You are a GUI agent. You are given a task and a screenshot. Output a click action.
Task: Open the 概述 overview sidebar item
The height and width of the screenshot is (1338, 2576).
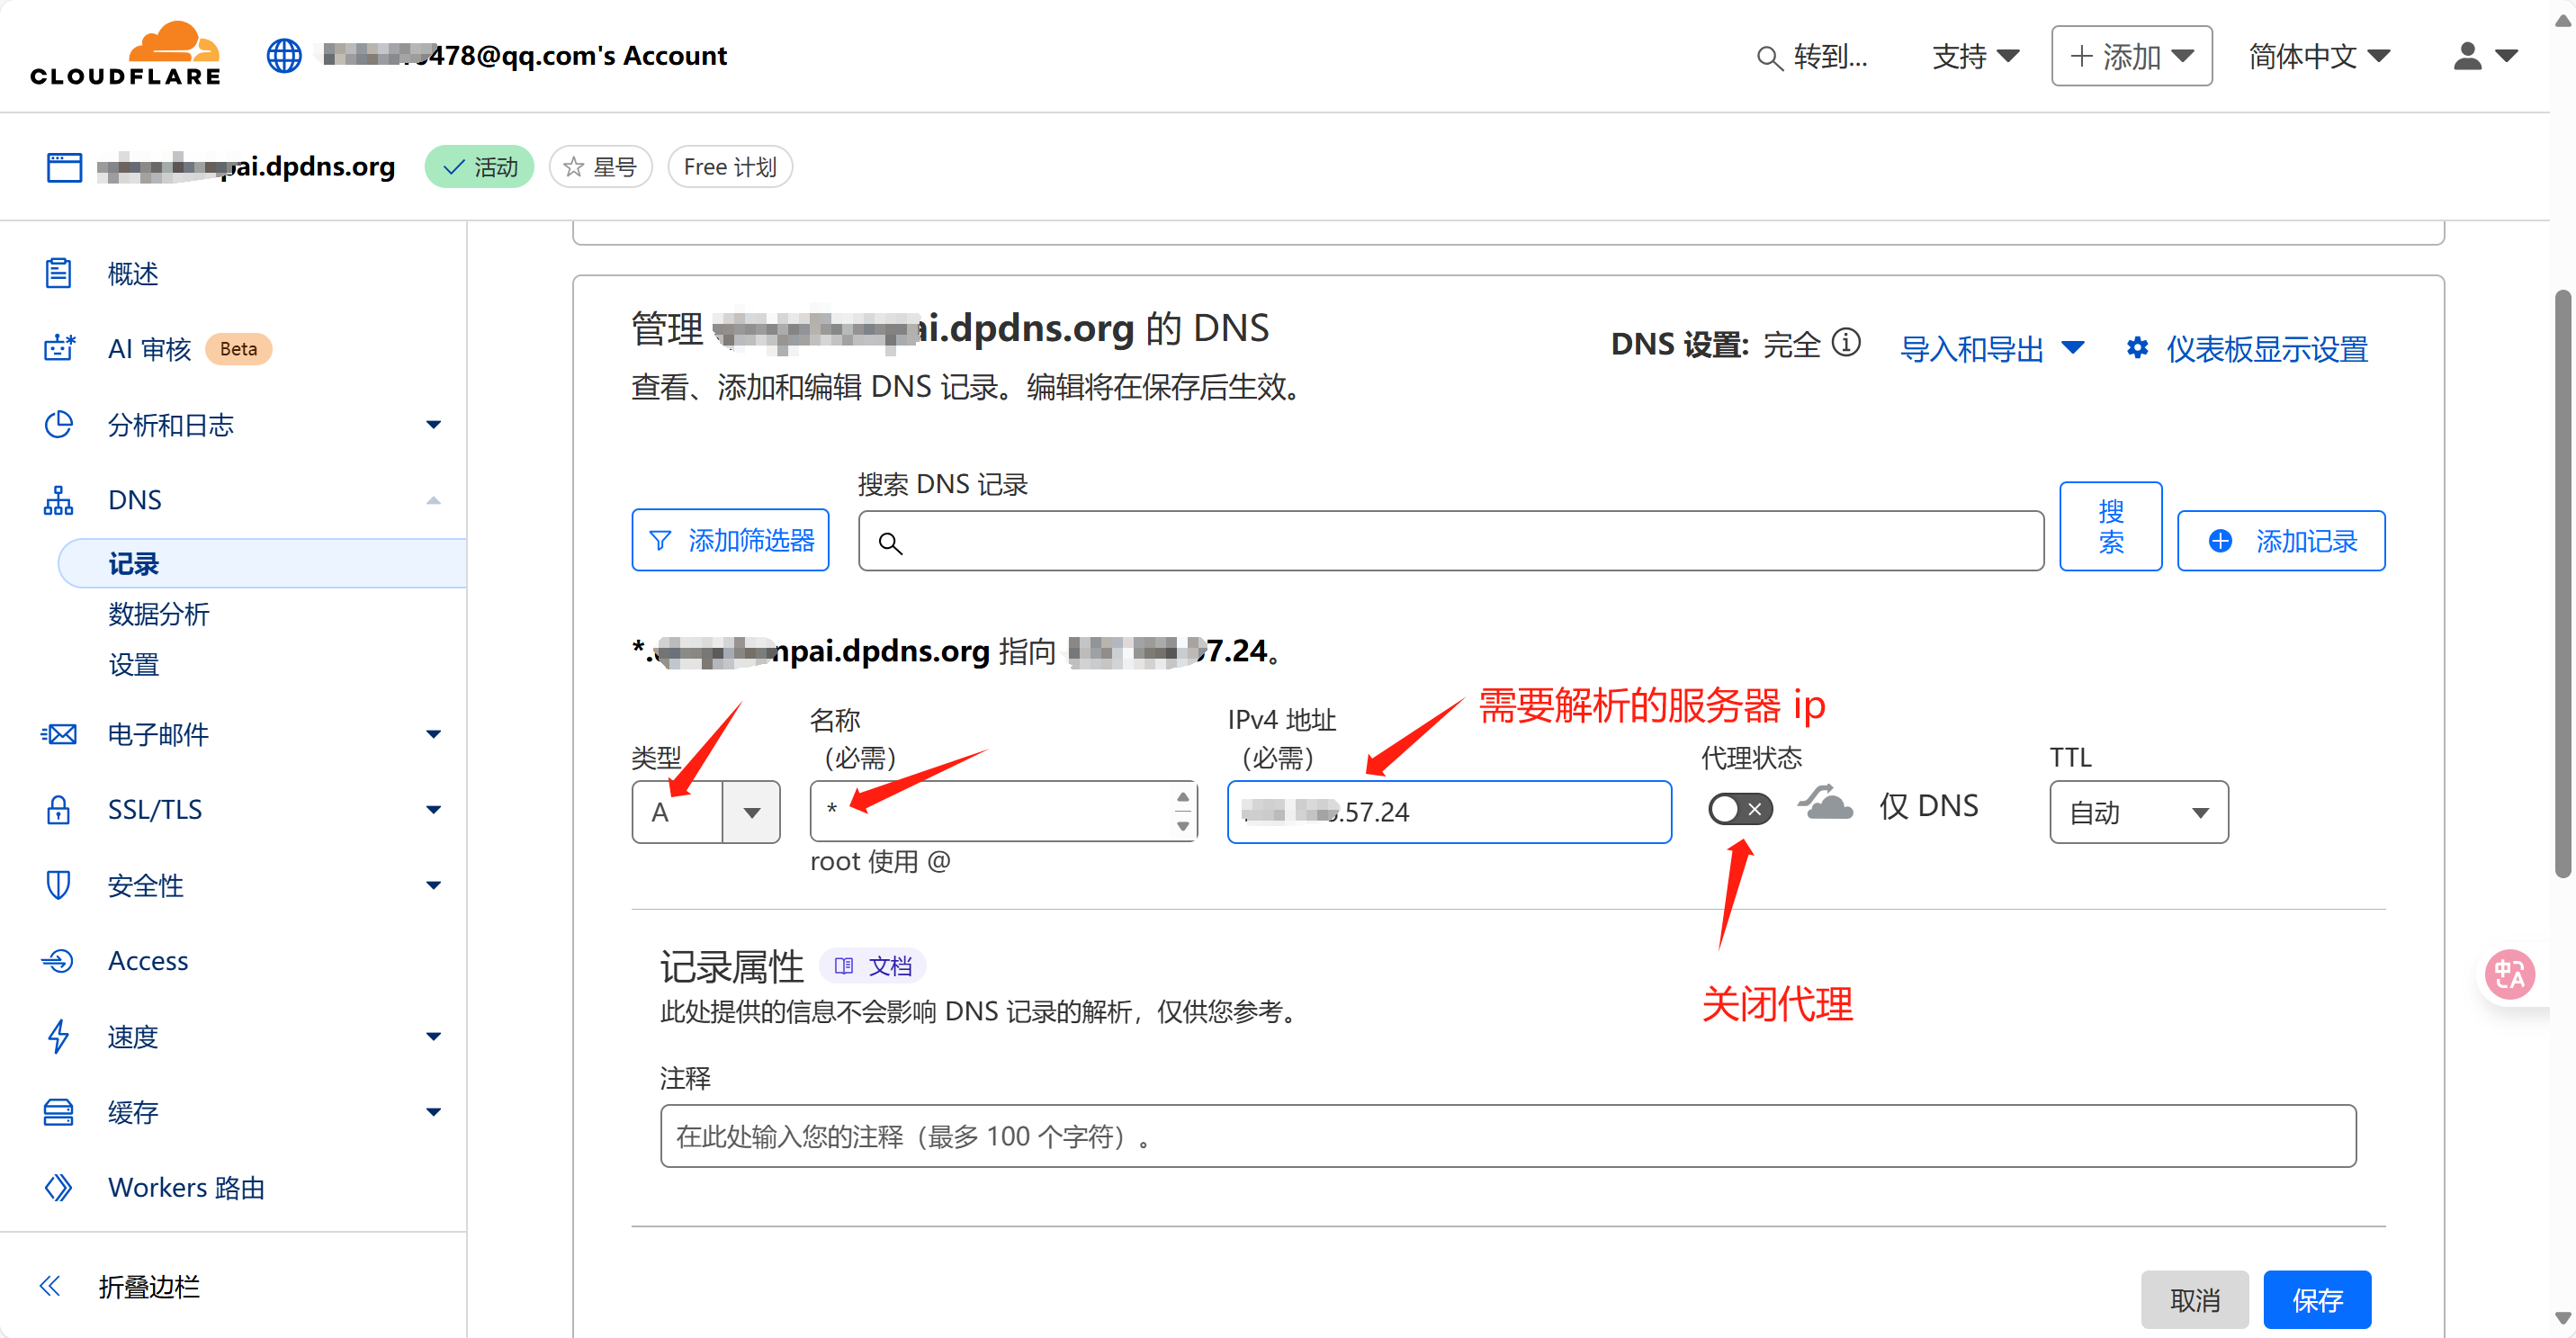133,273
